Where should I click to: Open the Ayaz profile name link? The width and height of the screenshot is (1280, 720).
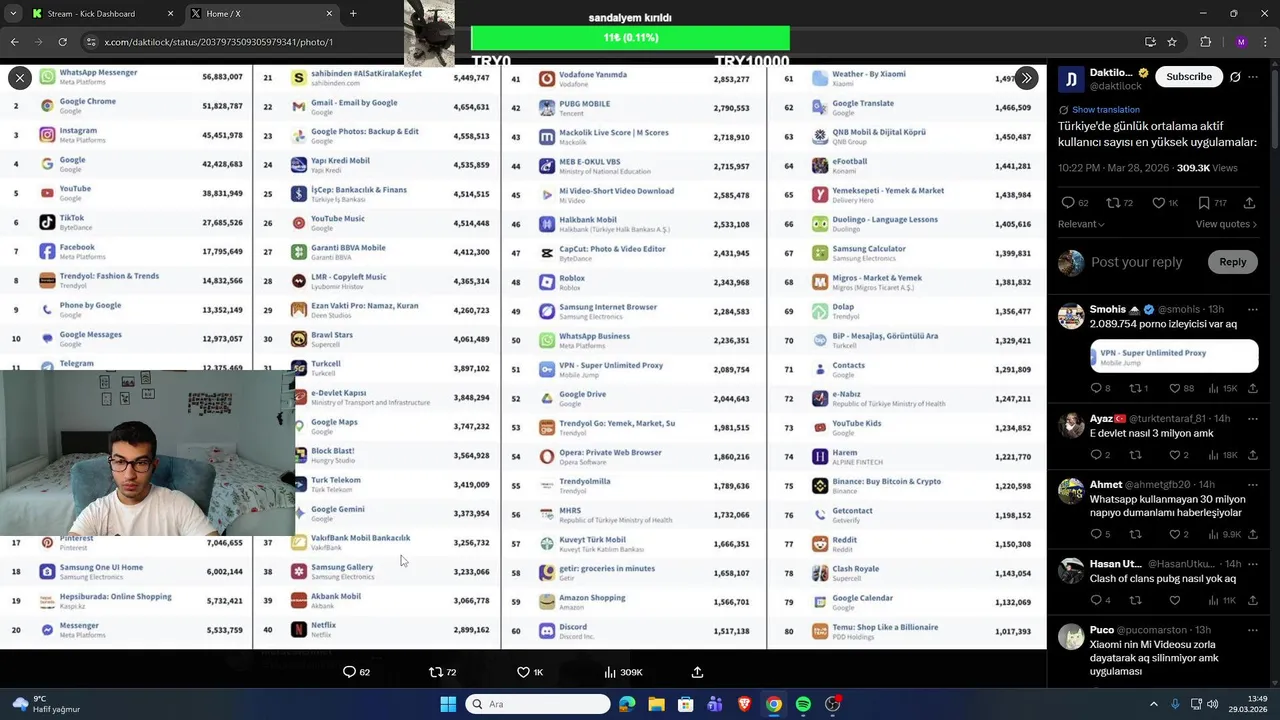(x=1107, y=418)
